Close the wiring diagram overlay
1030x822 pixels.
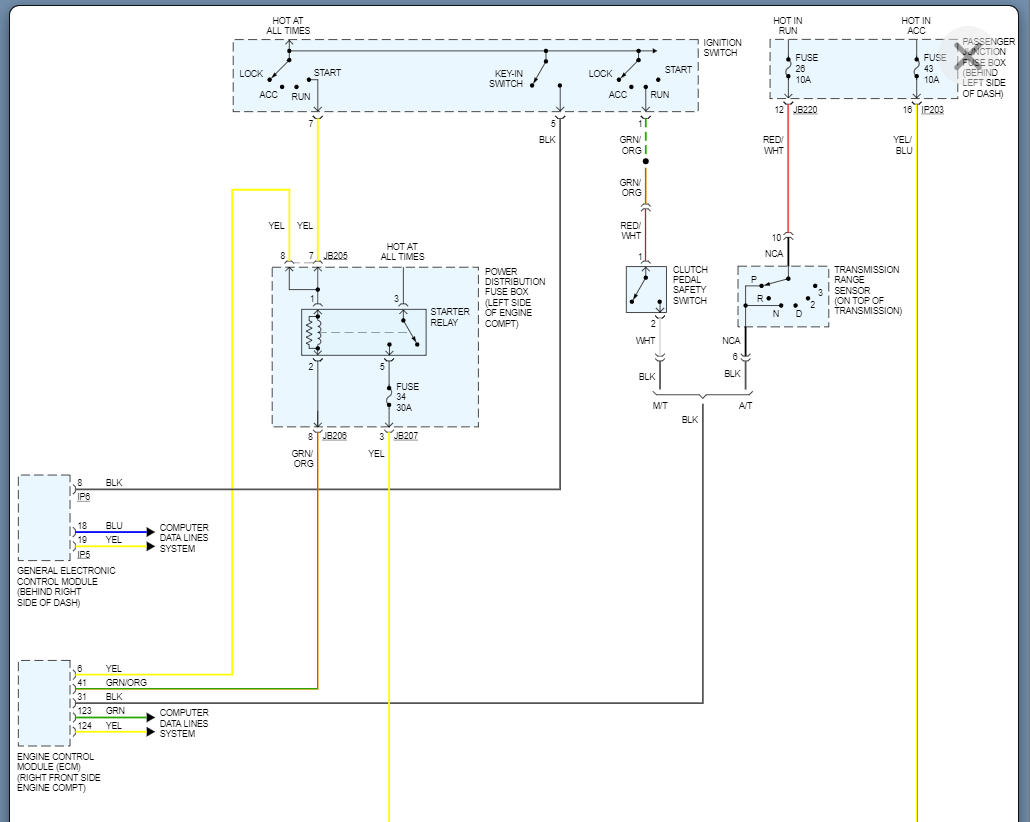(968, 54)
